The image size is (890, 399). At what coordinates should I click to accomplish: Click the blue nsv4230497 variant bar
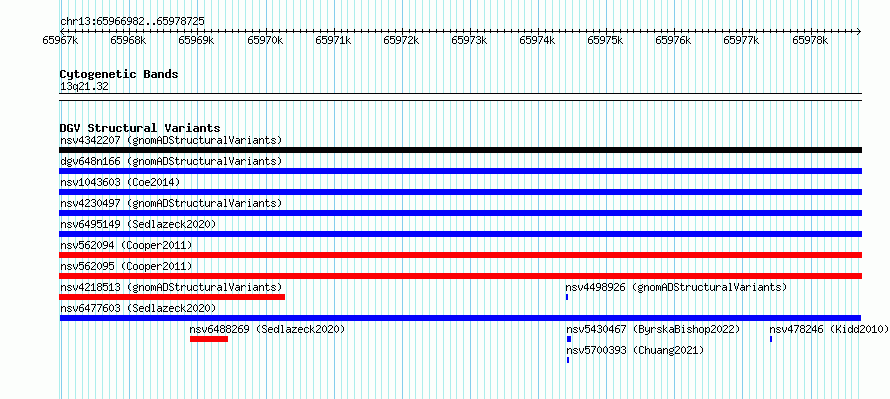point(460,213)
